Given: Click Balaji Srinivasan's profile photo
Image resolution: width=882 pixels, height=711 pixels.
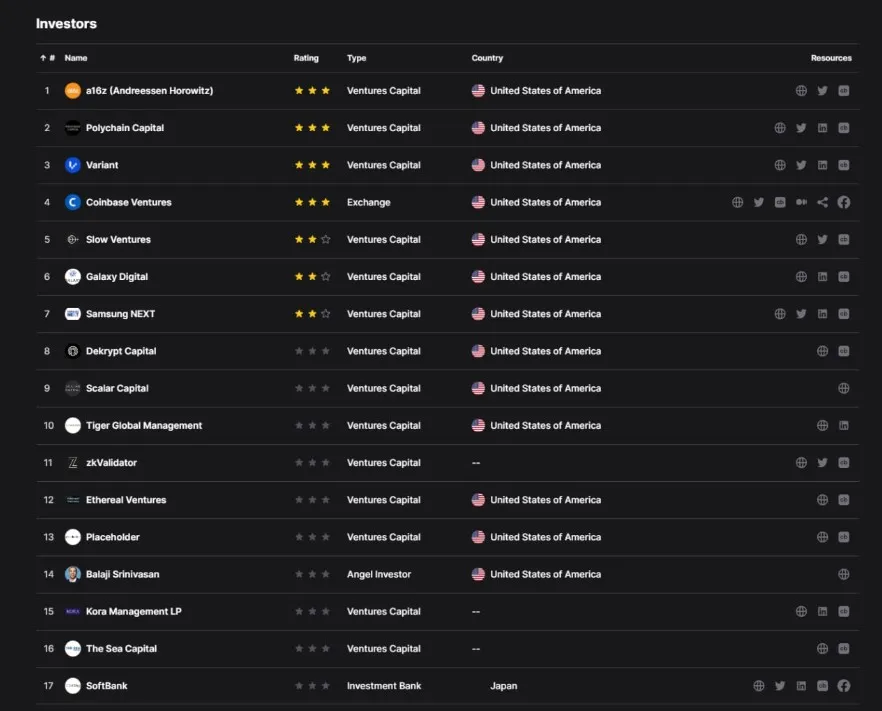Looking at the screenshot, I should tap(73, 574).
